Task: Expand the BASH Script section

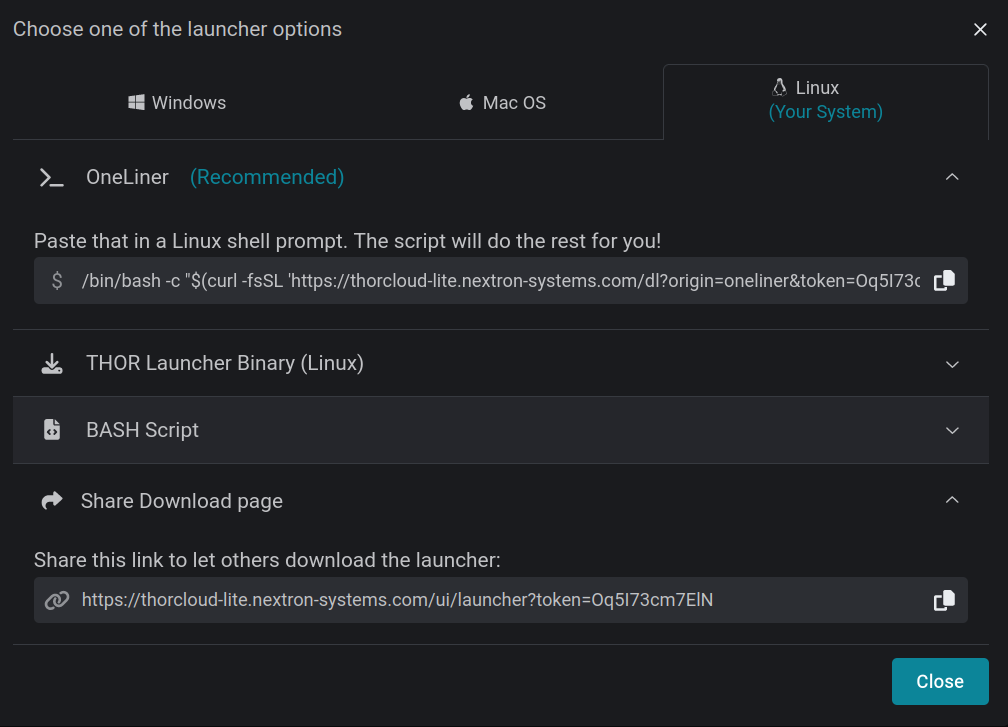Action: (x=952, y=430)
